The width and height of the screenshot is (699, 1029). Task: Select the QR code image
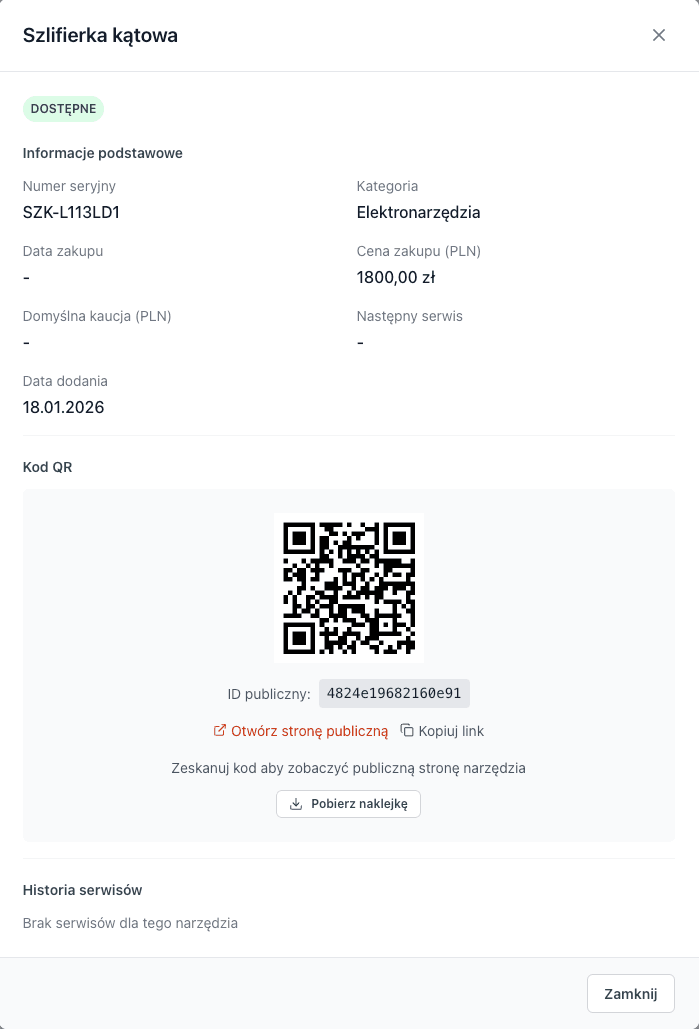(348, 587)
